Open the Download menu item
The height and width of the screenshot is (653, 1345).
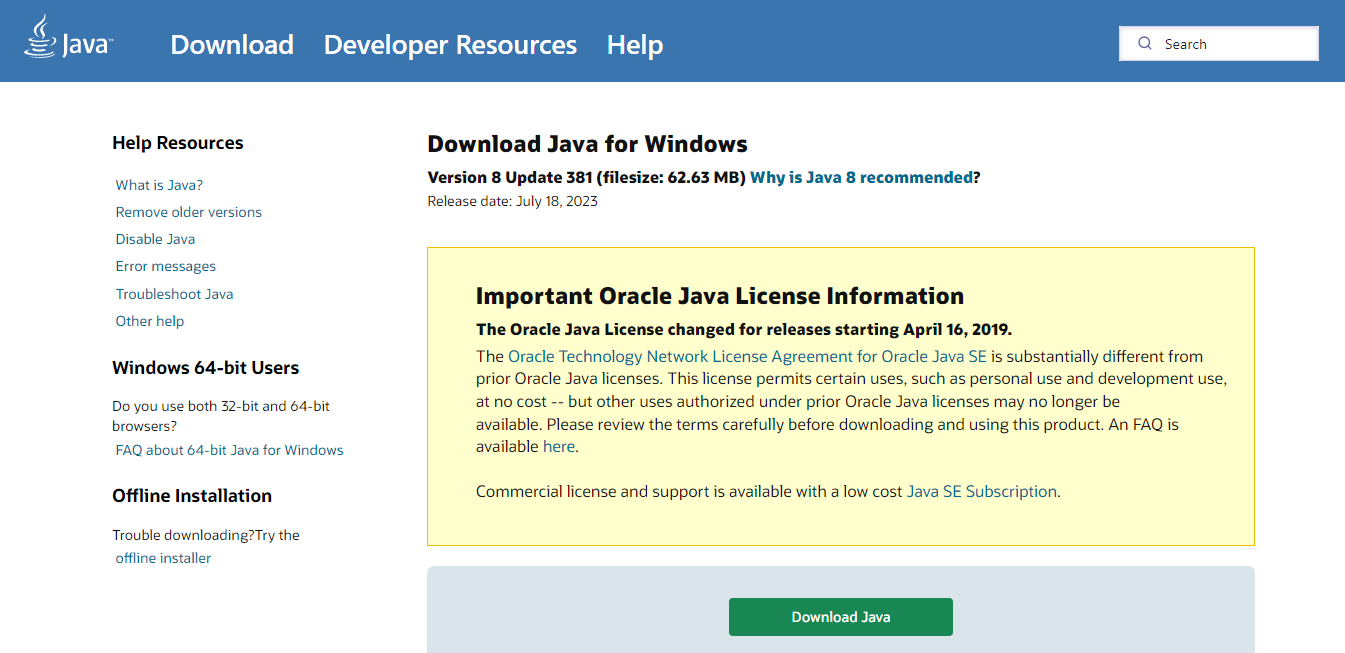click(x=232, y=45)
